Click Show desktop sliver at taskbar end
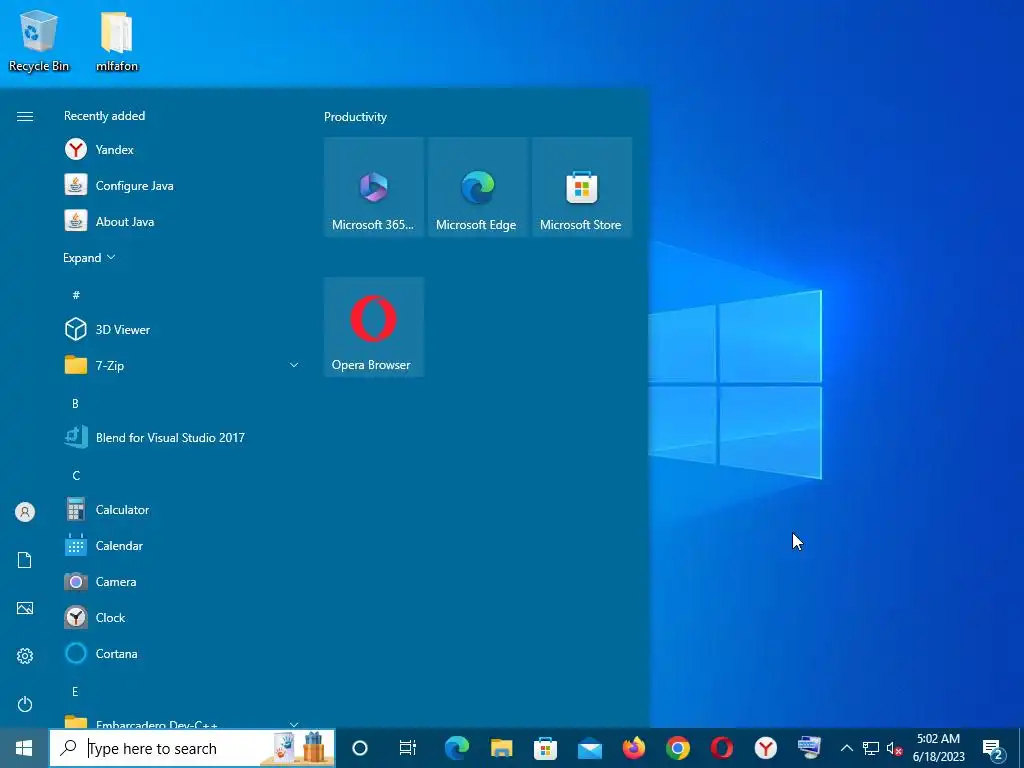Image resolution: width=1024 pixels, height=768 pixels. (x=1021, y=748)
